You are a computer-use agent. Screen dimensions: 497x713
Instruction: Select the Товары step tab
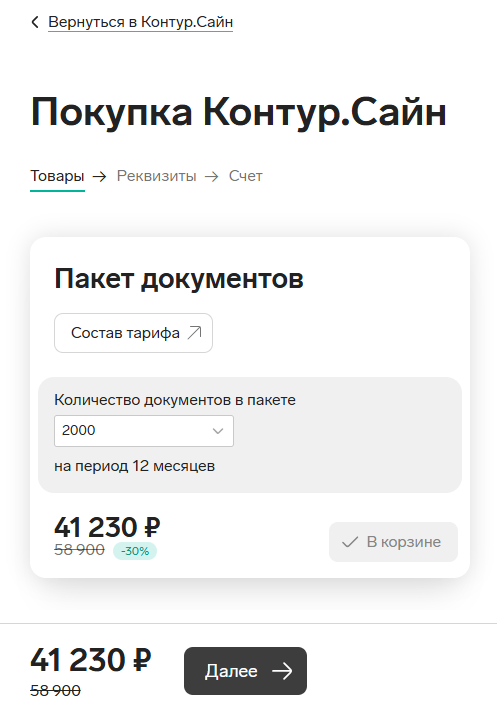(57, 176)
